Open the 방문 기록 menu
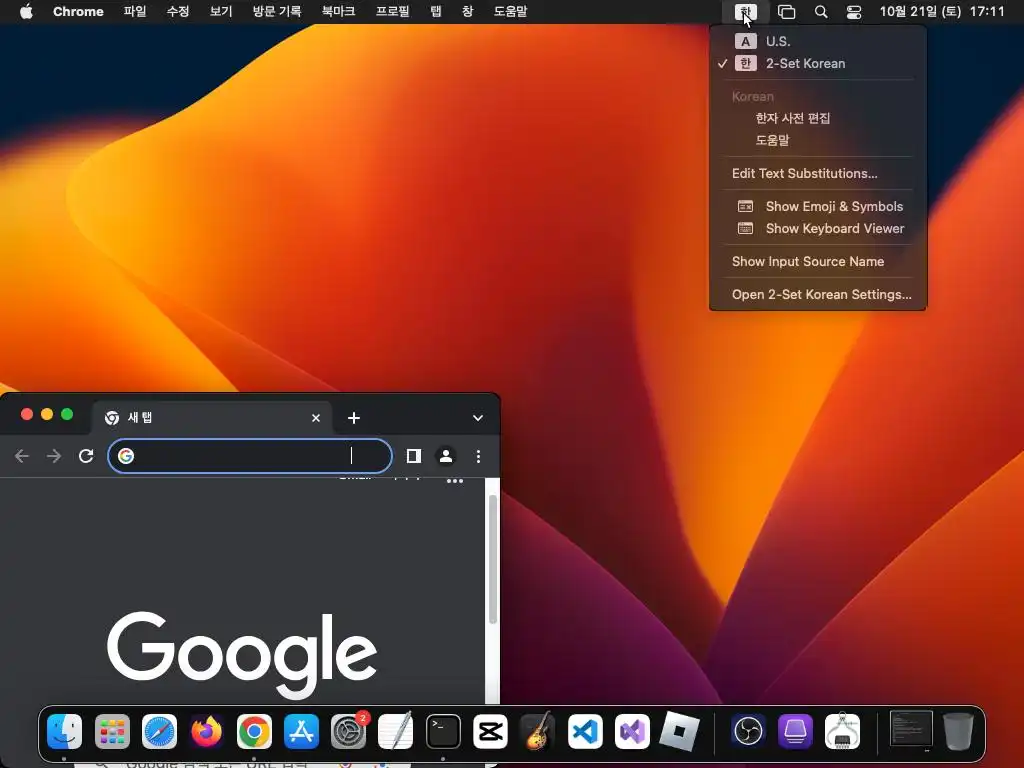Viewport: 1024px width, 768px height. [277, 11]
